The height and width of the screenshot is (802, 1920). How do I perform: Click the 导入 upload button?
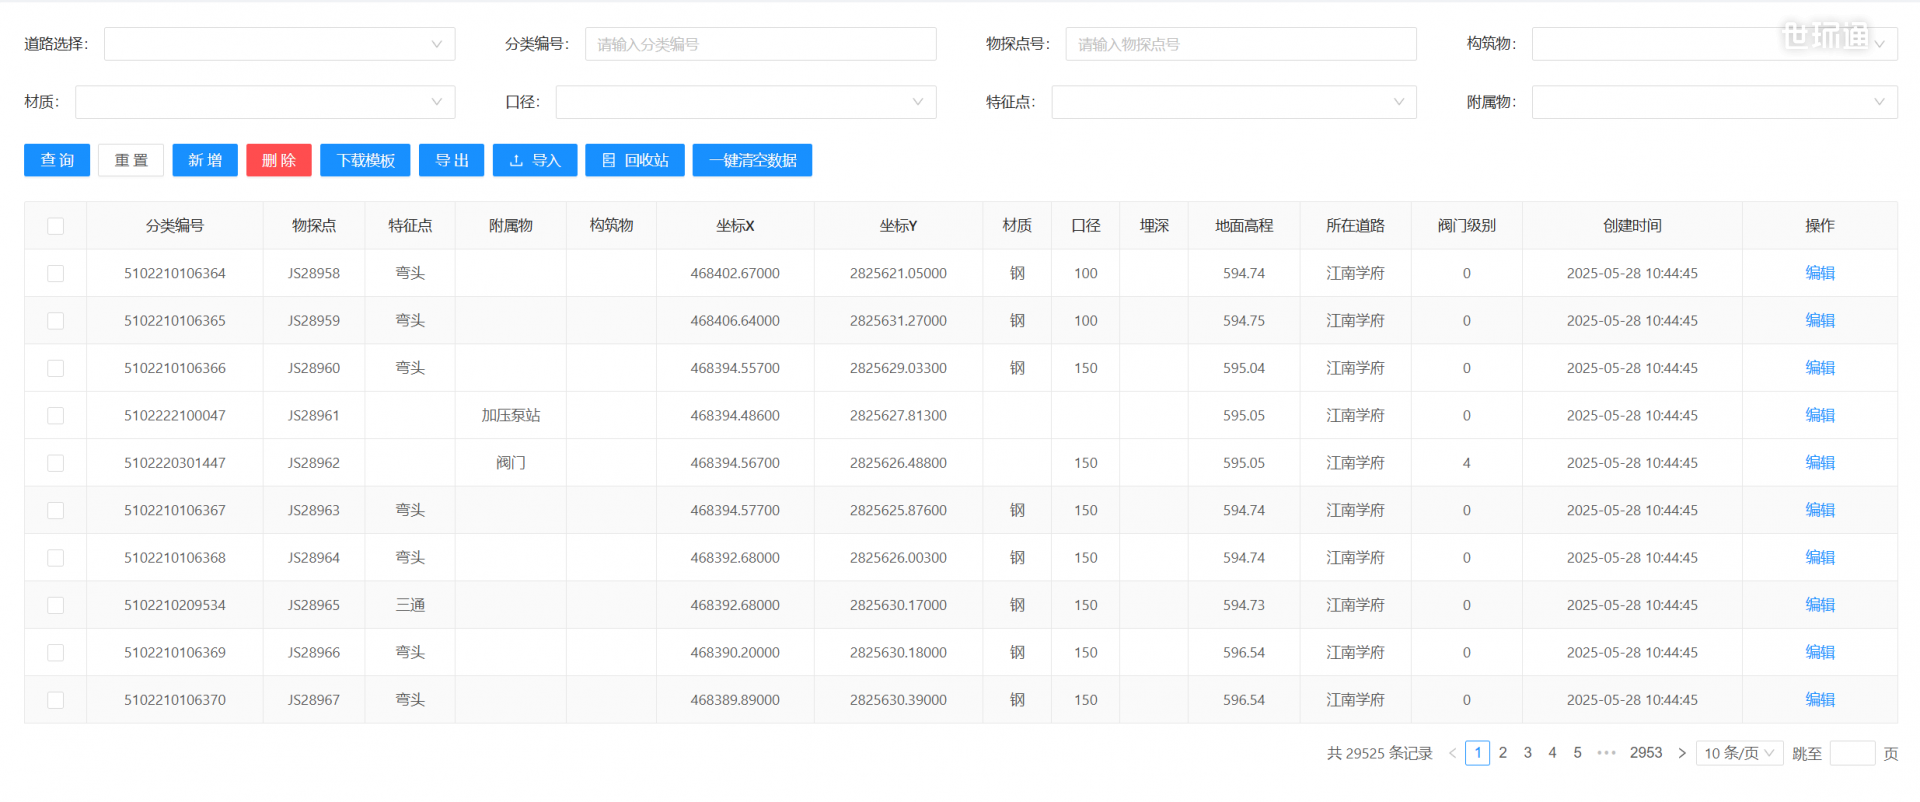(535, 160)
